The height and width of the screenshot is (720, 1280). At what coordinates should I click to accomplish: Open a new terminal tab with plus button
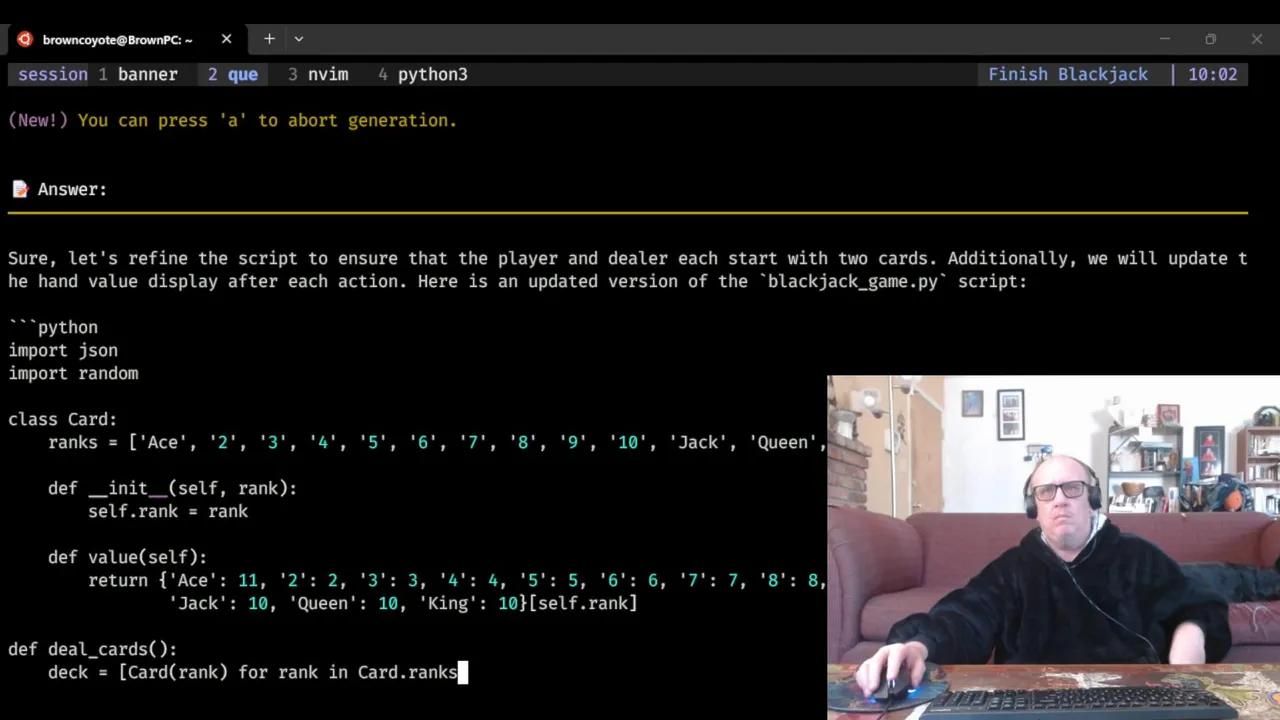269,39
